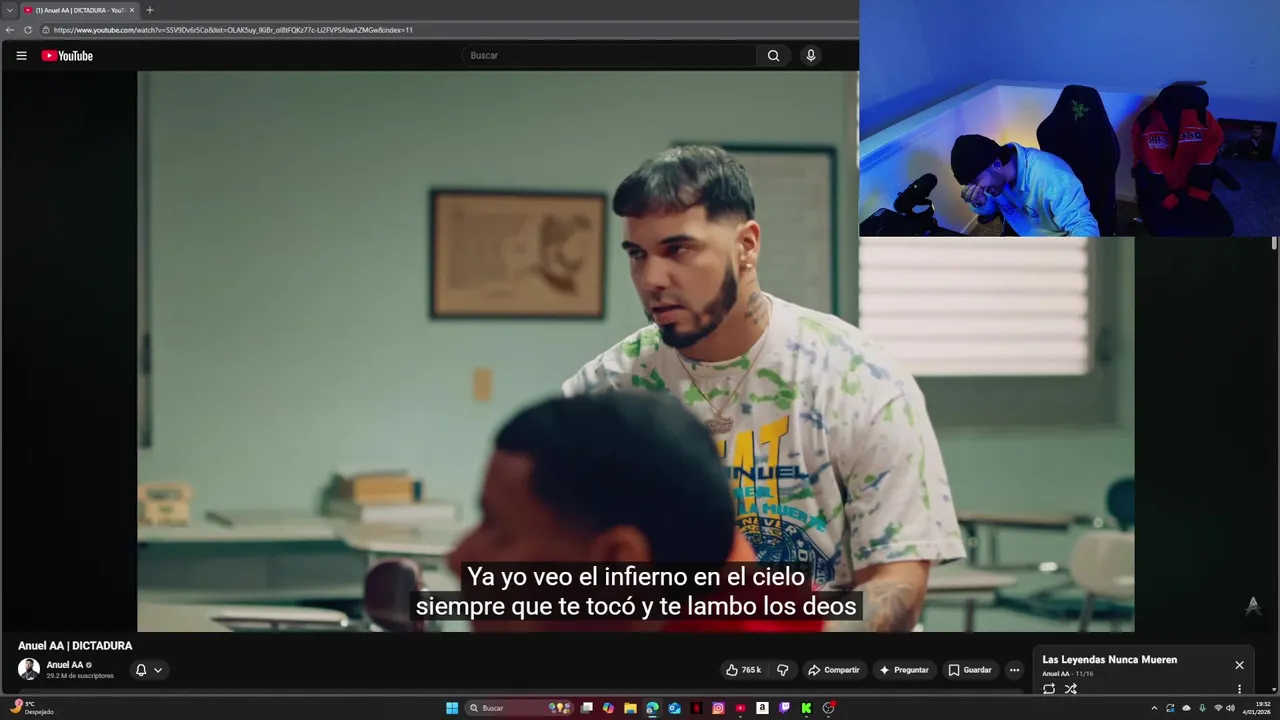Expand subscription notification dropdown chevron
This screenshot has height=720, width=1280.
coord(158,670)
